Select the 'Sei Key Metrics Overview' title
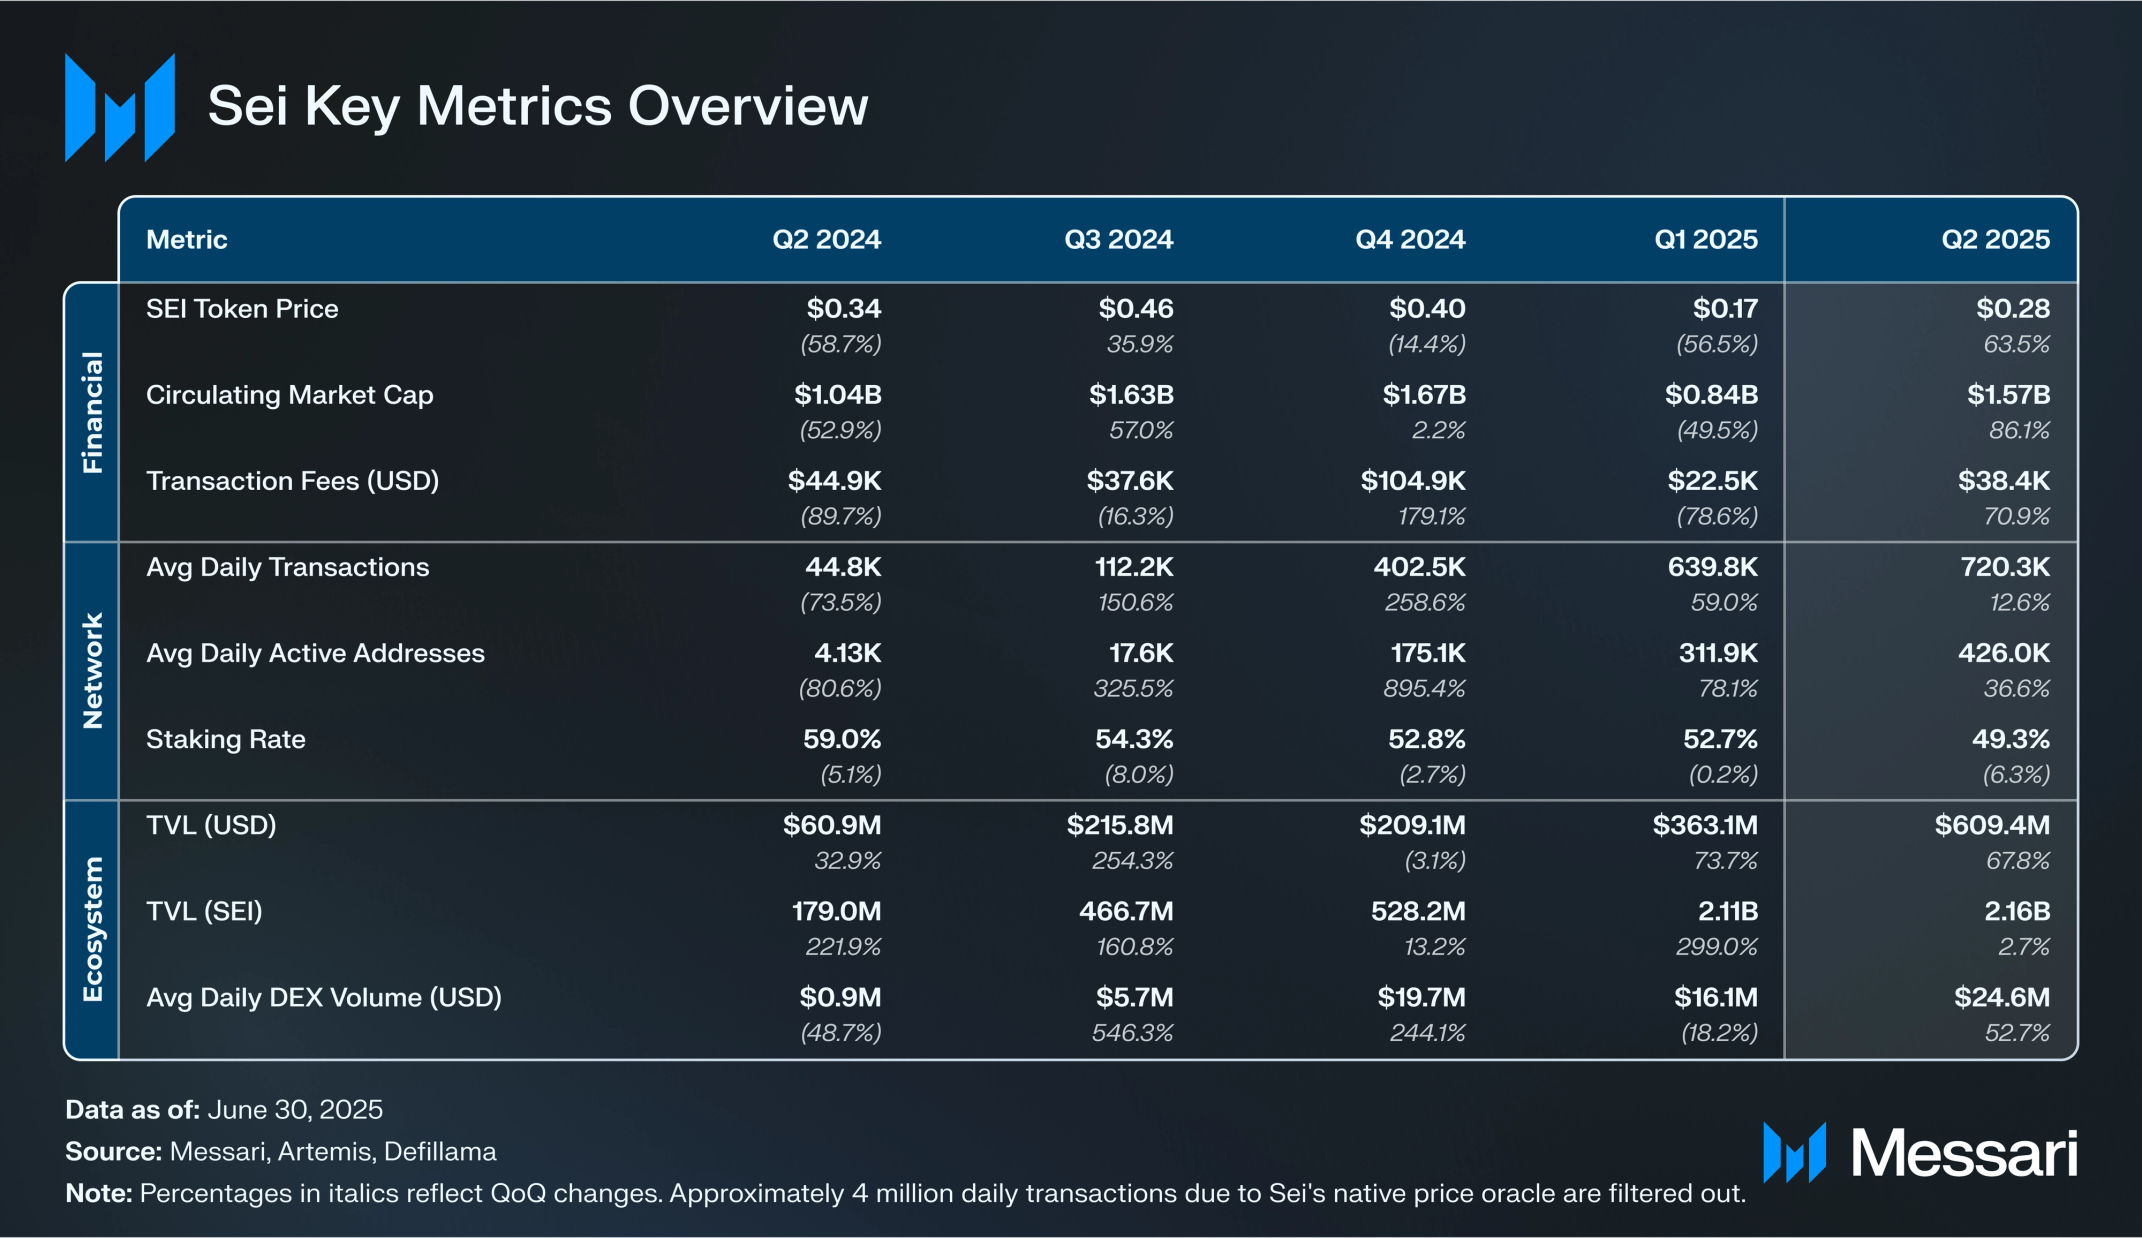This screenshot has width=2142, height=1238. [538, 106]
